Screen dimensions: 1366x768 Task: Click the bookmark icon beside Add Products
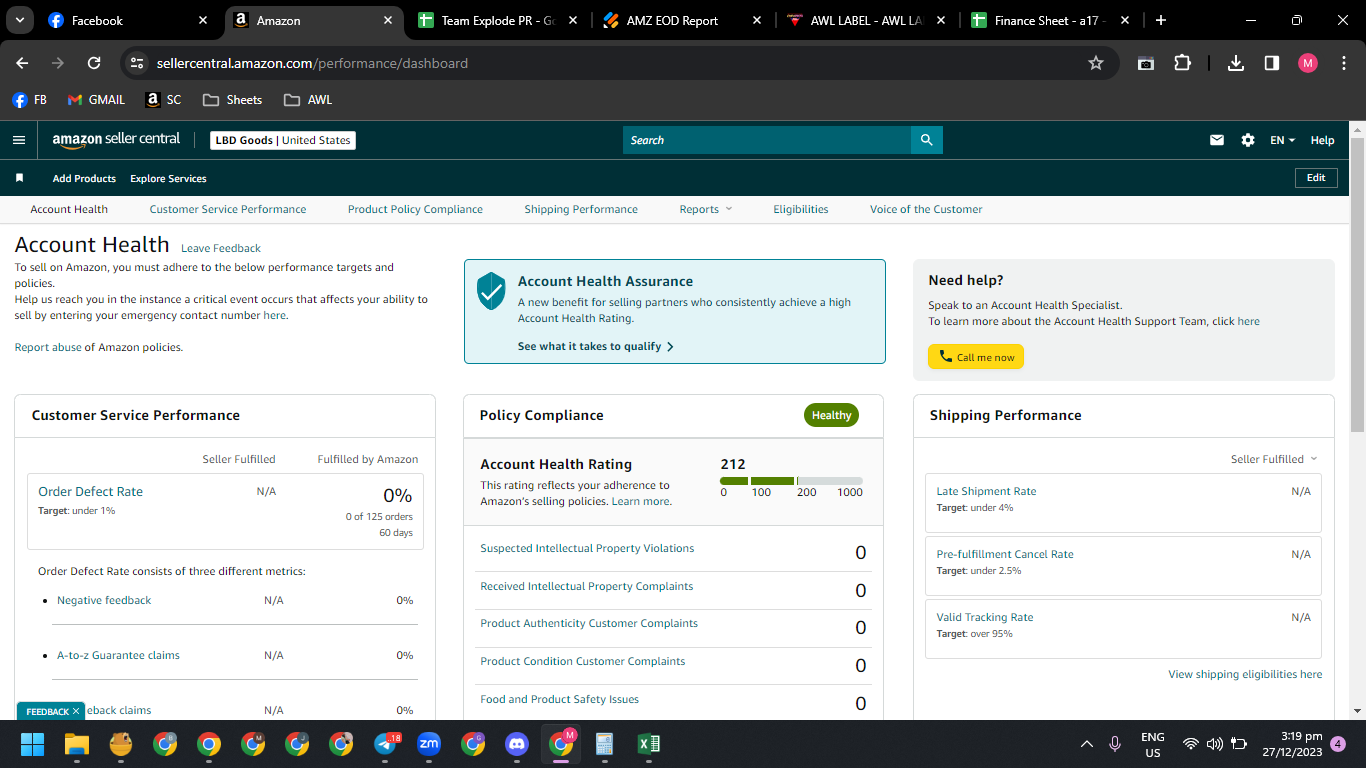tap(19, 178)
